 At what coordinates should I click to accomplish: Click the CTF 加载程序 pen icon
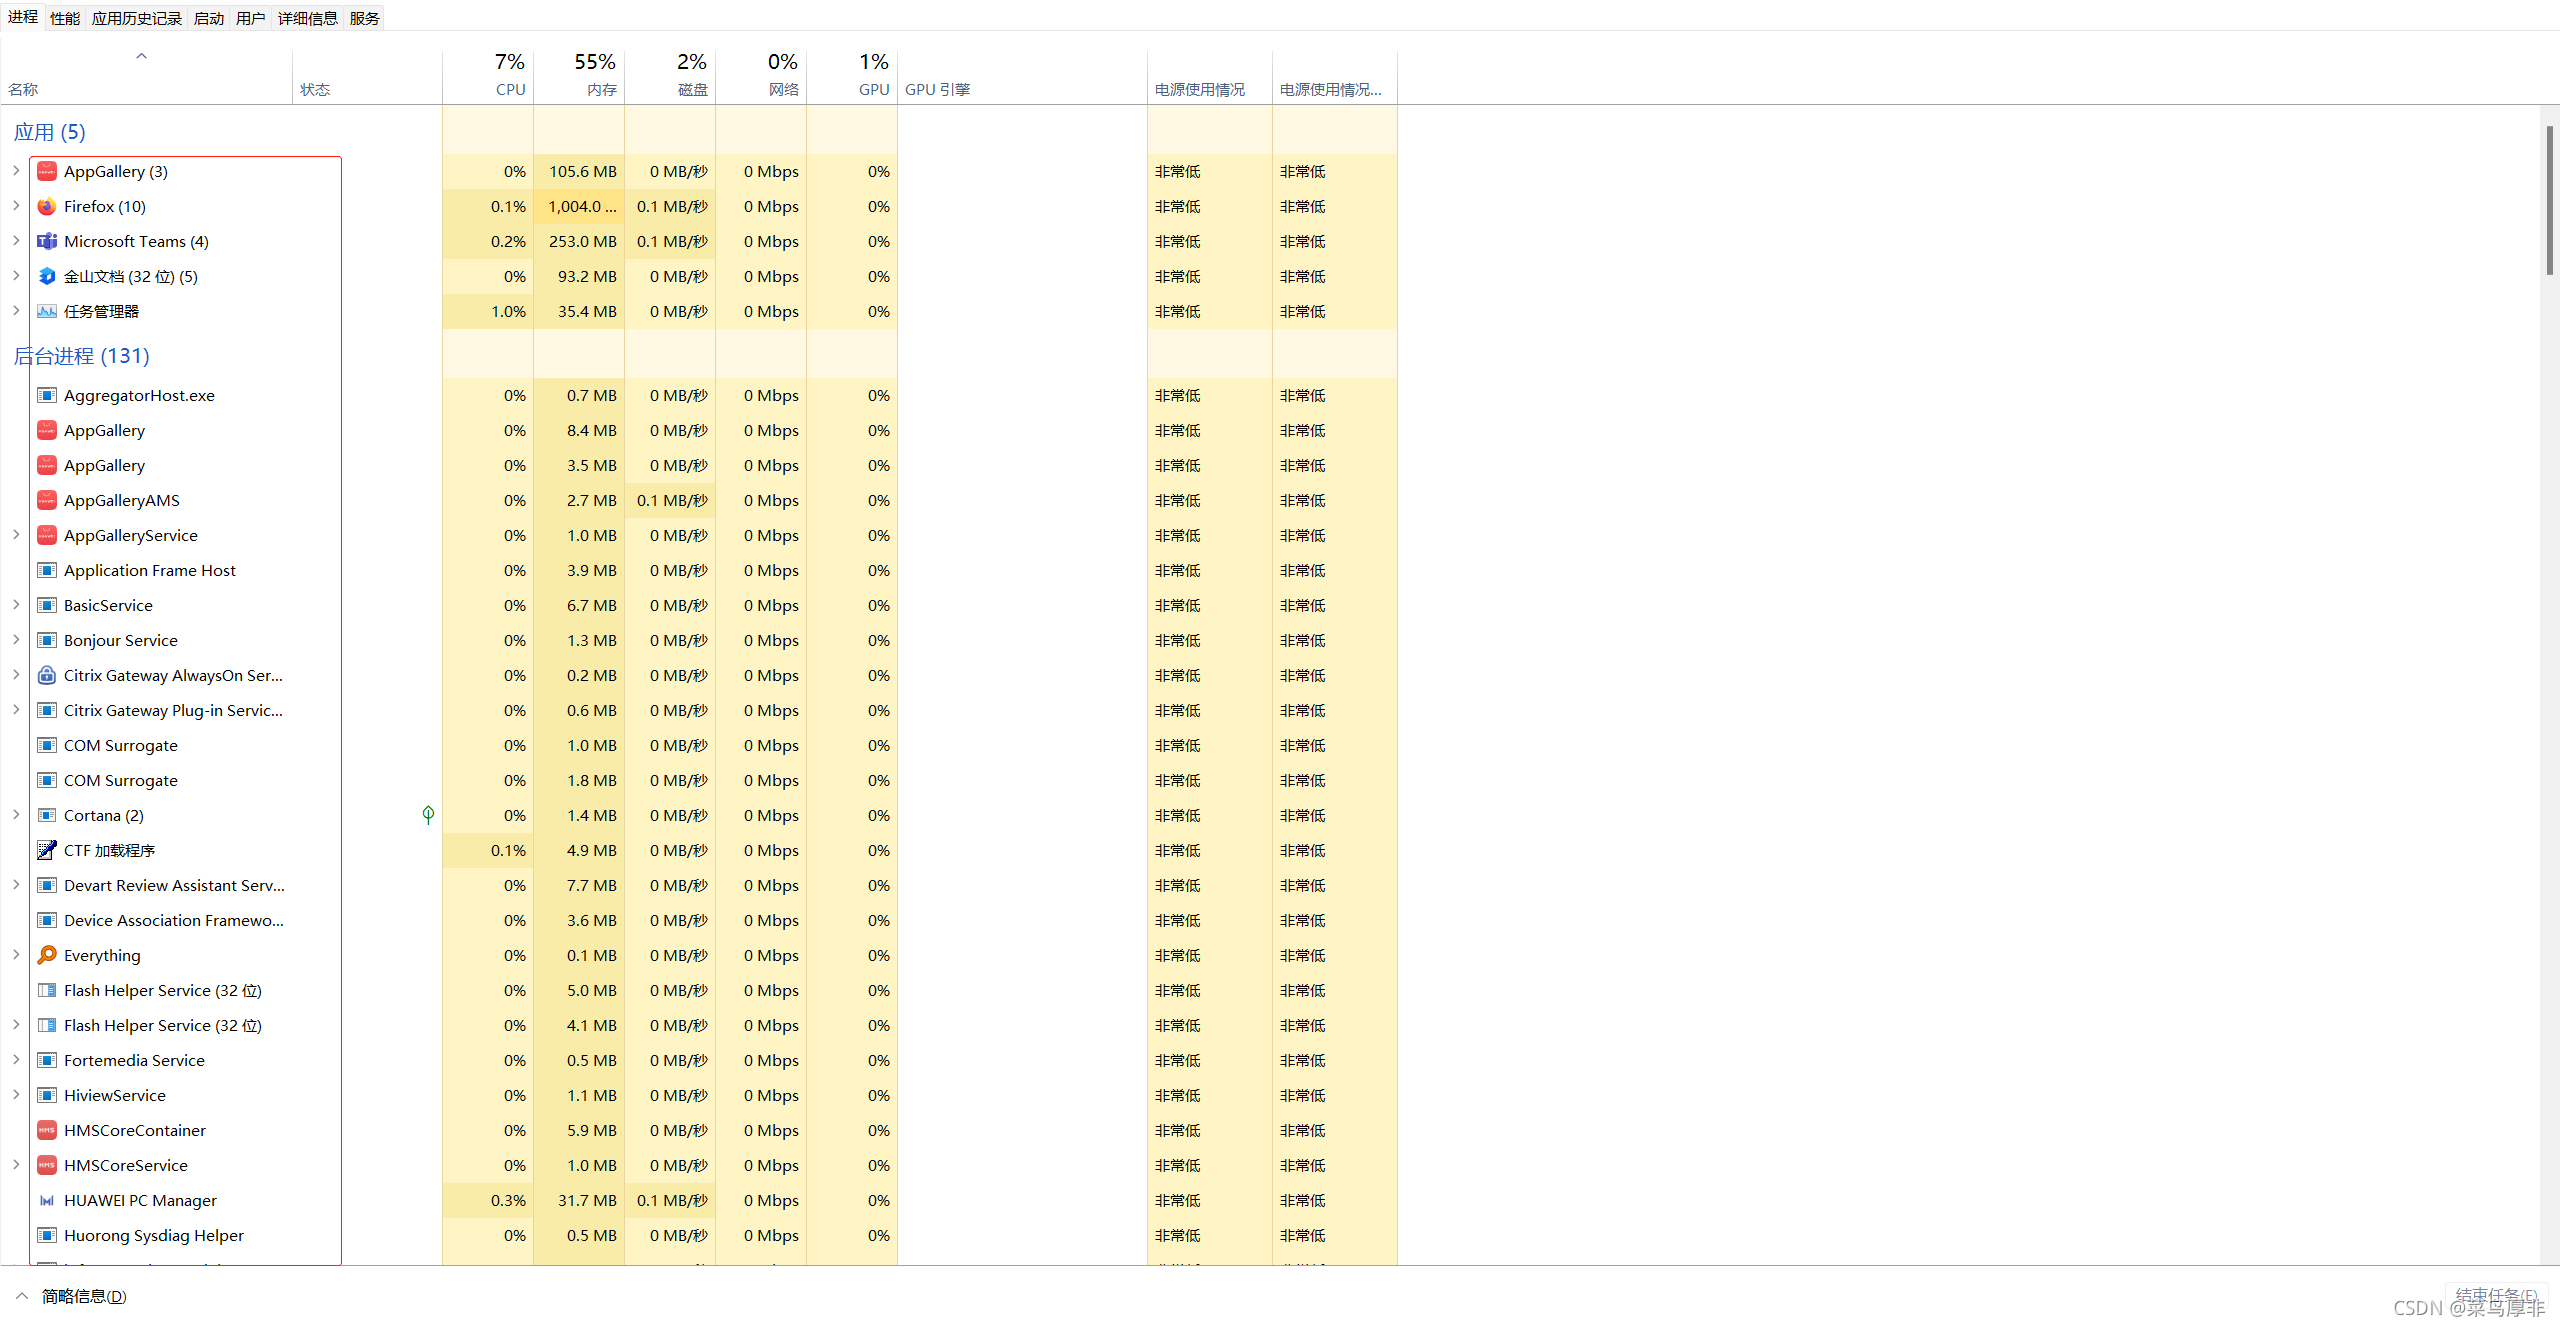[47, 851]
